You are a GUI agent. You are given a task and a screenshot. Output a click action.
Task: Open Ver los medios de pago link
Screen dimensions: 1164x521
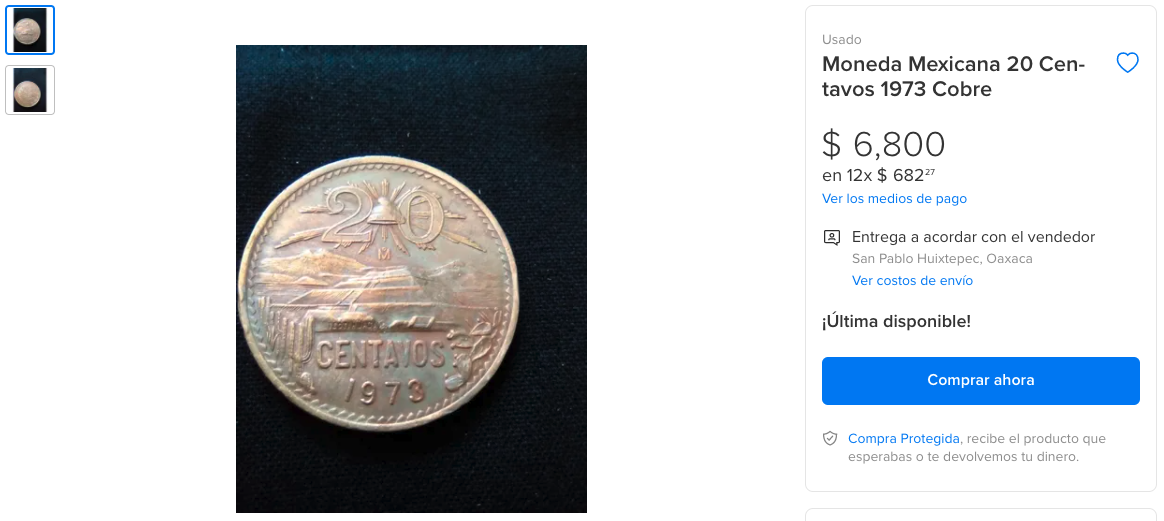click(894, 199)
